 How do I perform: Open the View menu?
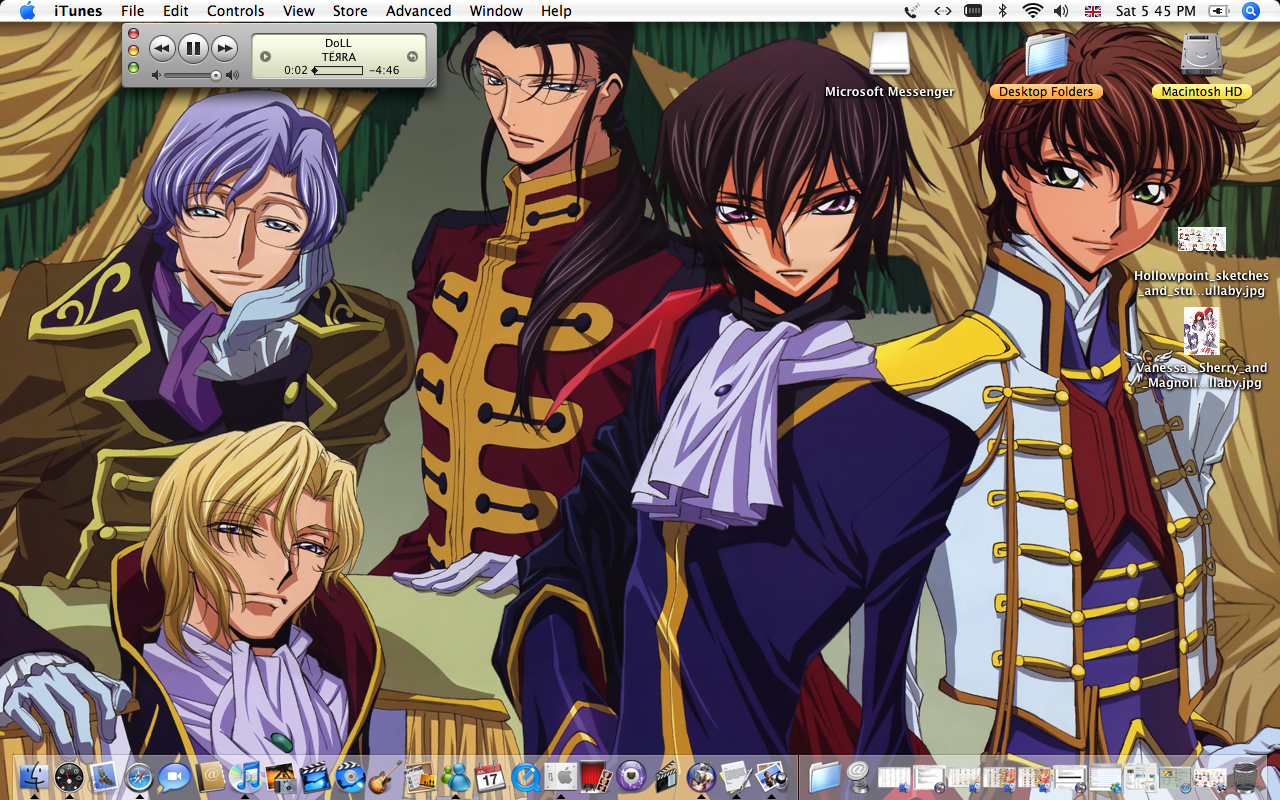point(299,11)
